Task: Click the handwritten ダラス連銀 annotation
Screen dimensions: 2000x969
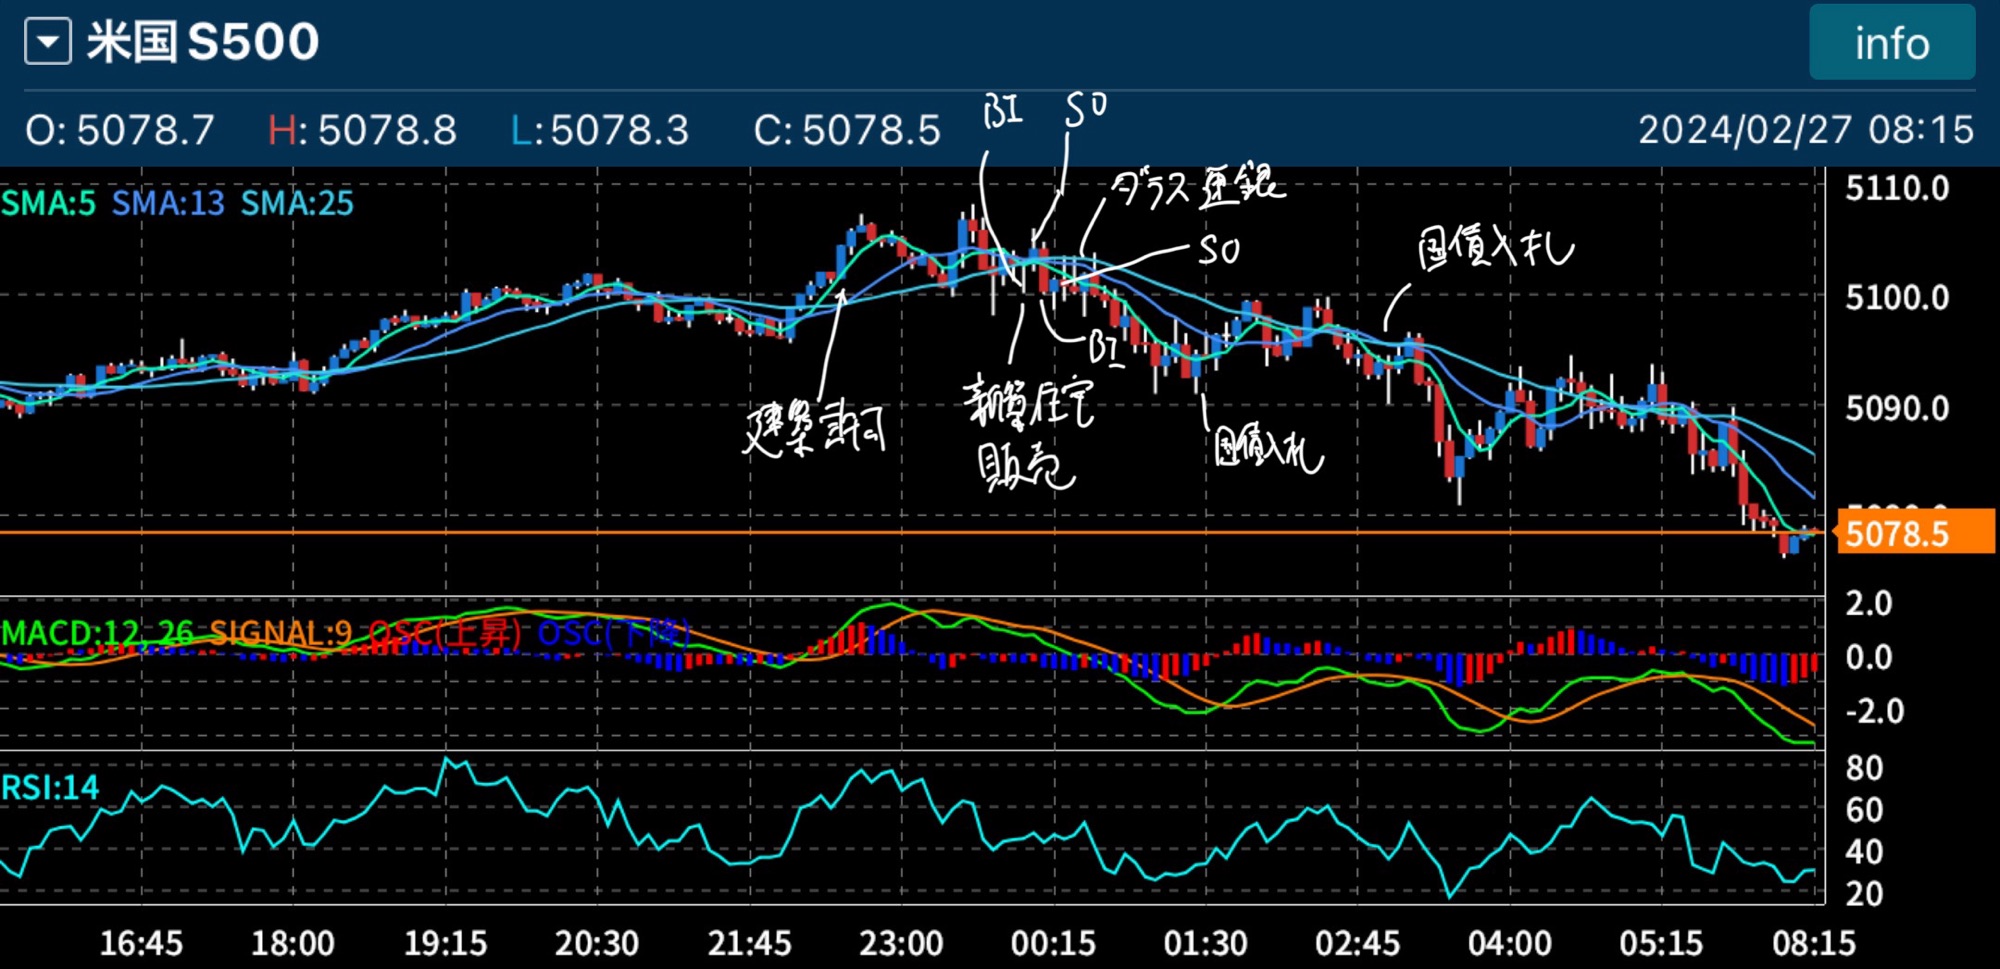Action: 1197,187
